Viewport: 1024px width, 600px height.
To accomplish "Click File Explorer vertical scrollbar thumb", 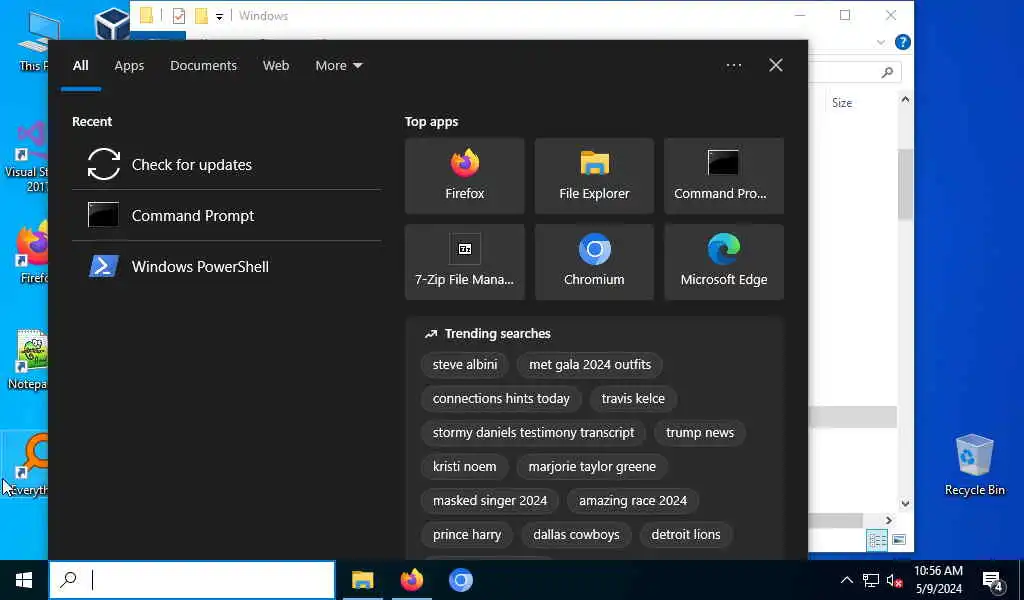I will click(x=905, y=184).
